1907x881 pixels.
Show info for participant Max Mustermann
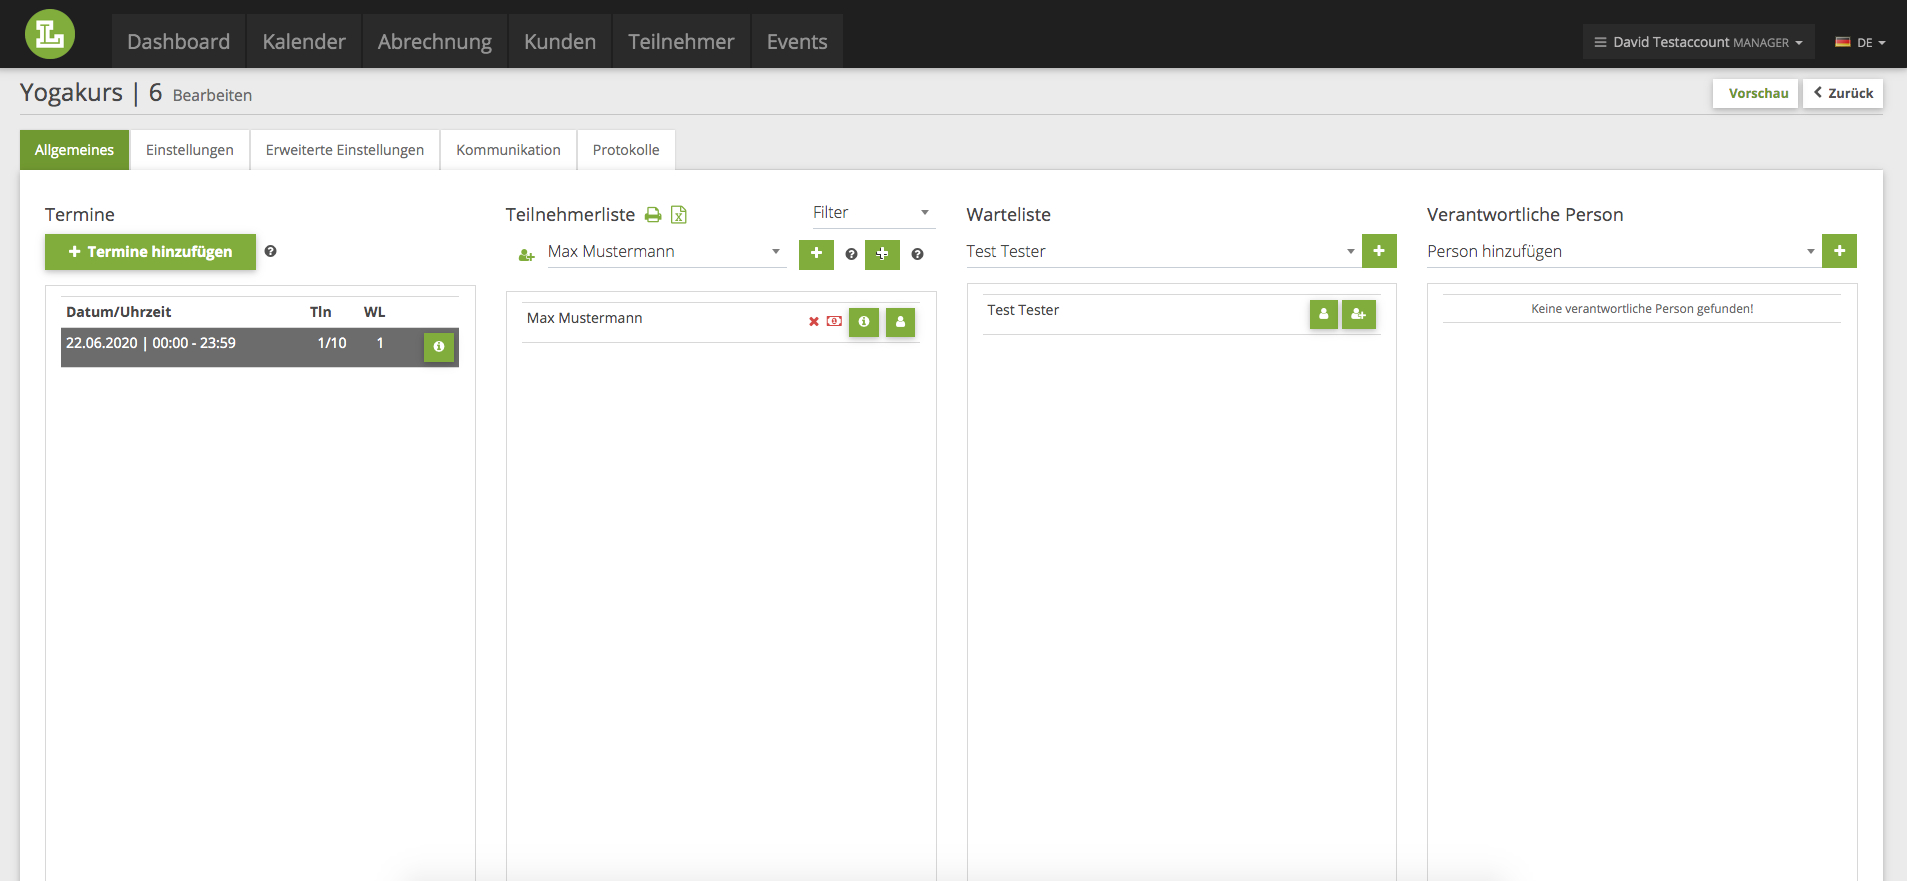(x=864, y=322)
